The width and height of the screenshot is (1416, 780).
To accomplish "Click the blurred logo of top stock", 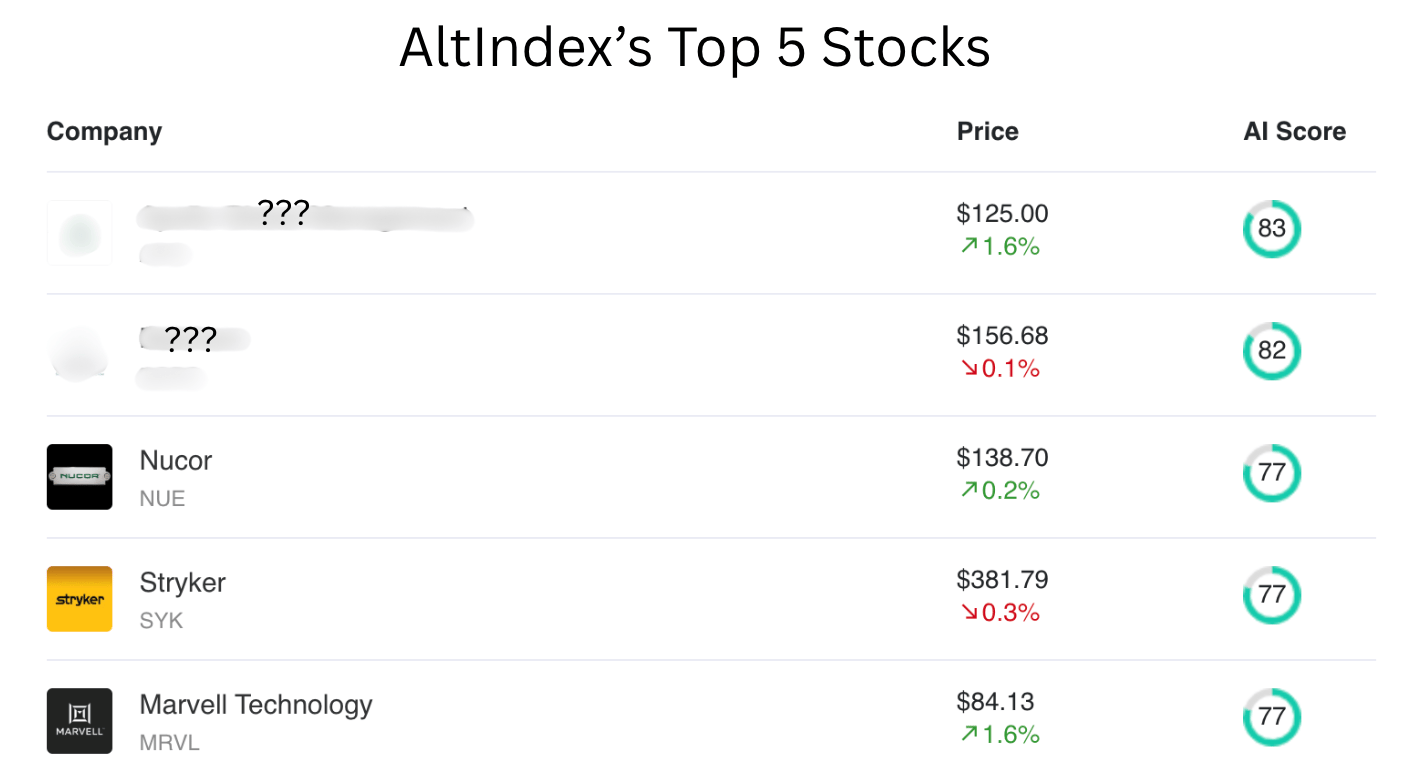I will click(79, 233).
